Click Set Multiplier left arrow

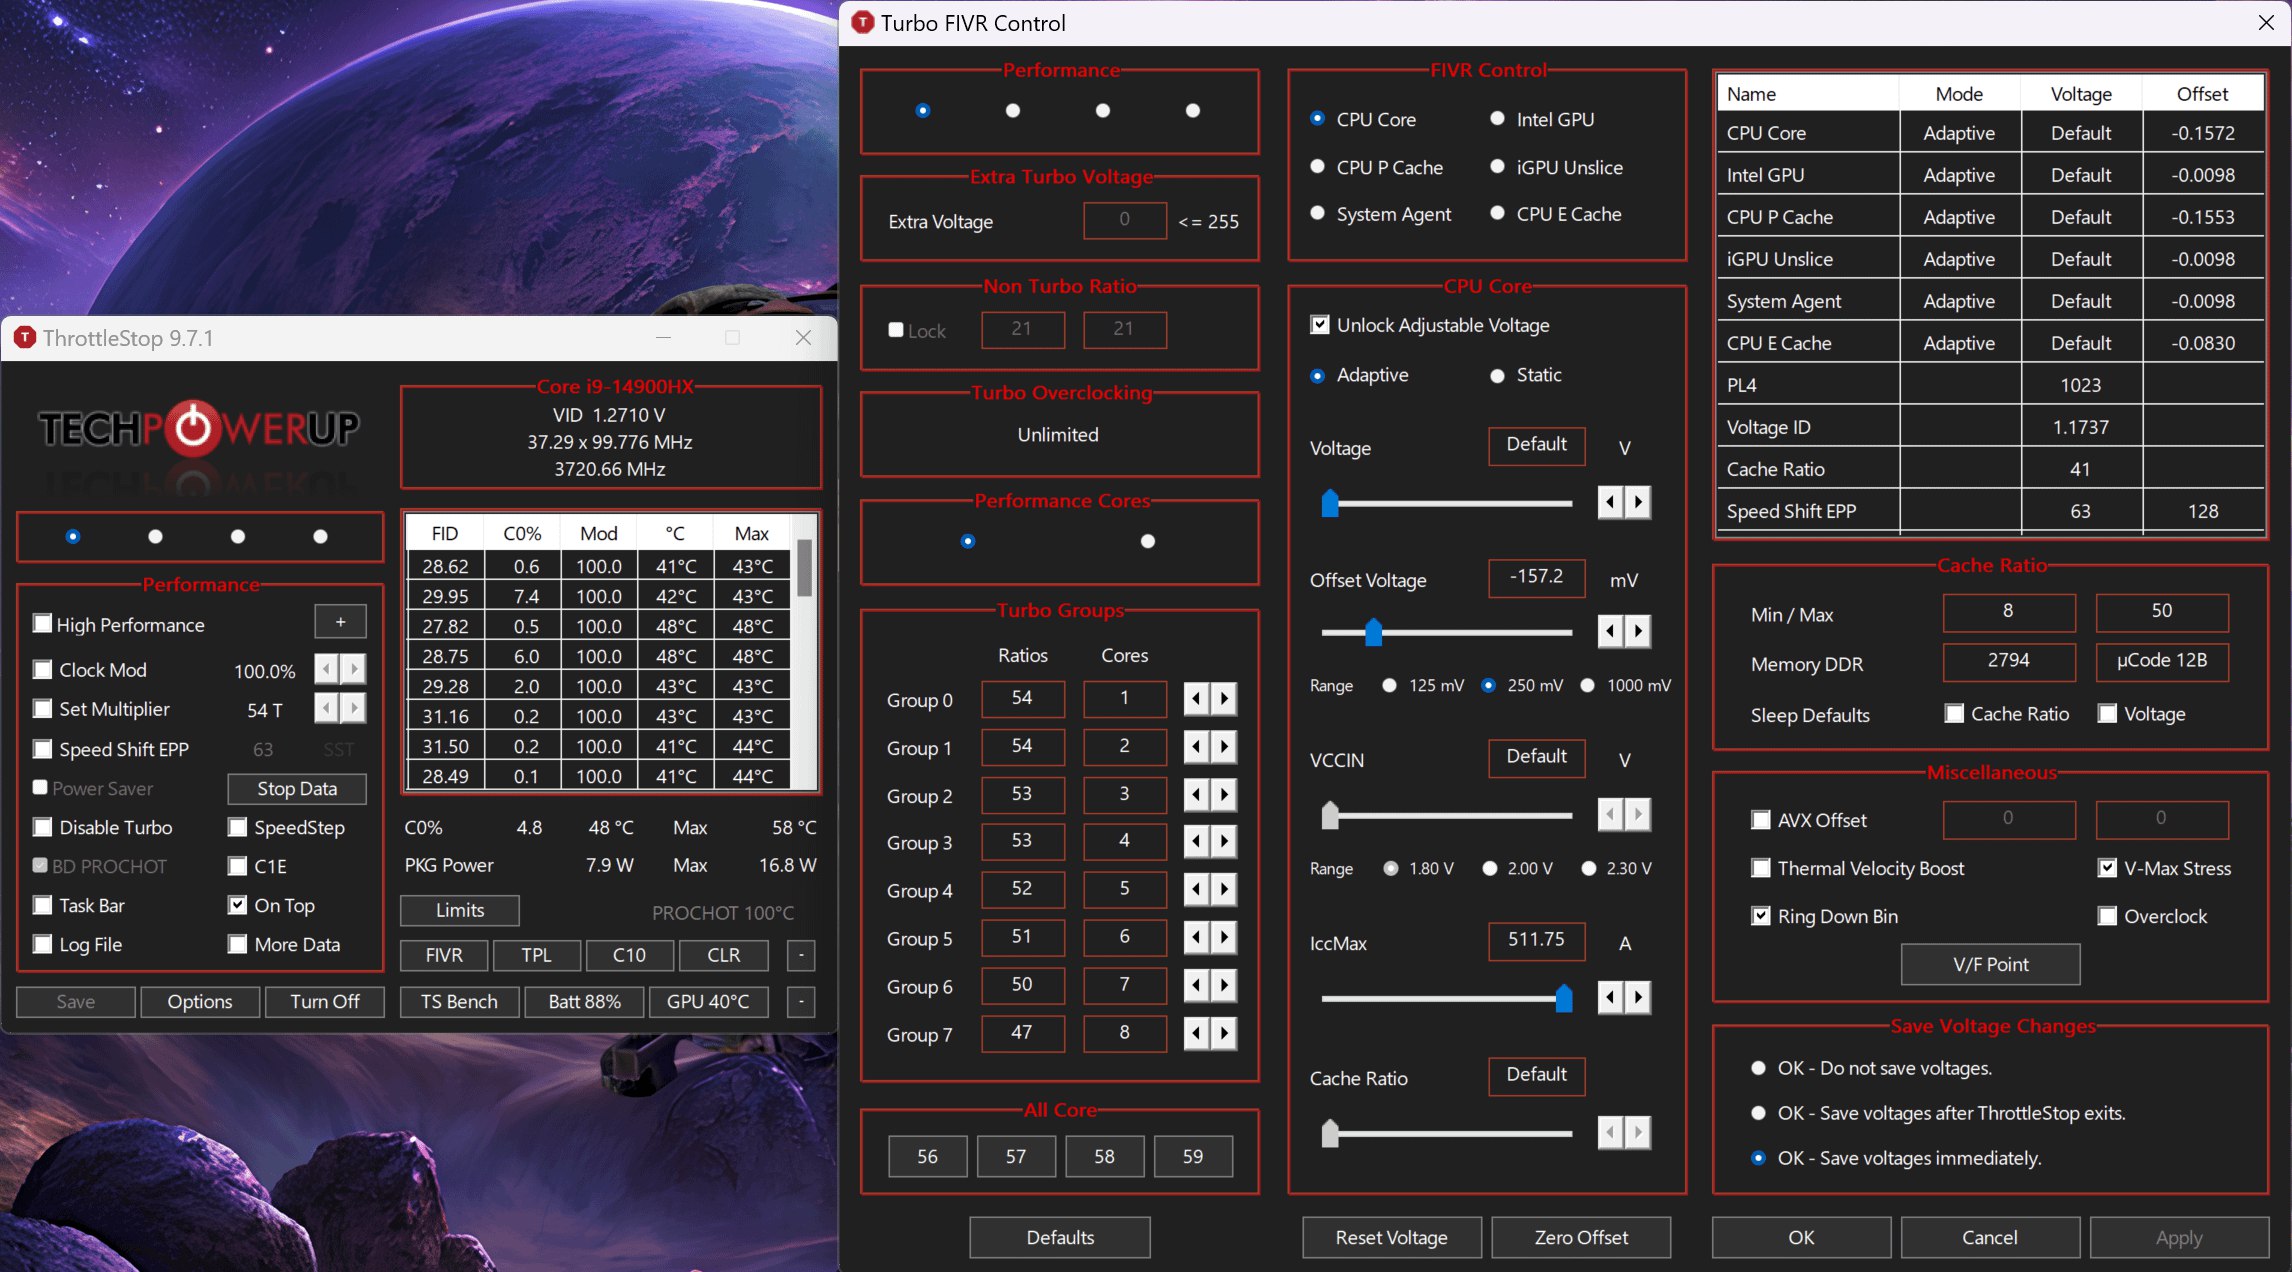326,709
